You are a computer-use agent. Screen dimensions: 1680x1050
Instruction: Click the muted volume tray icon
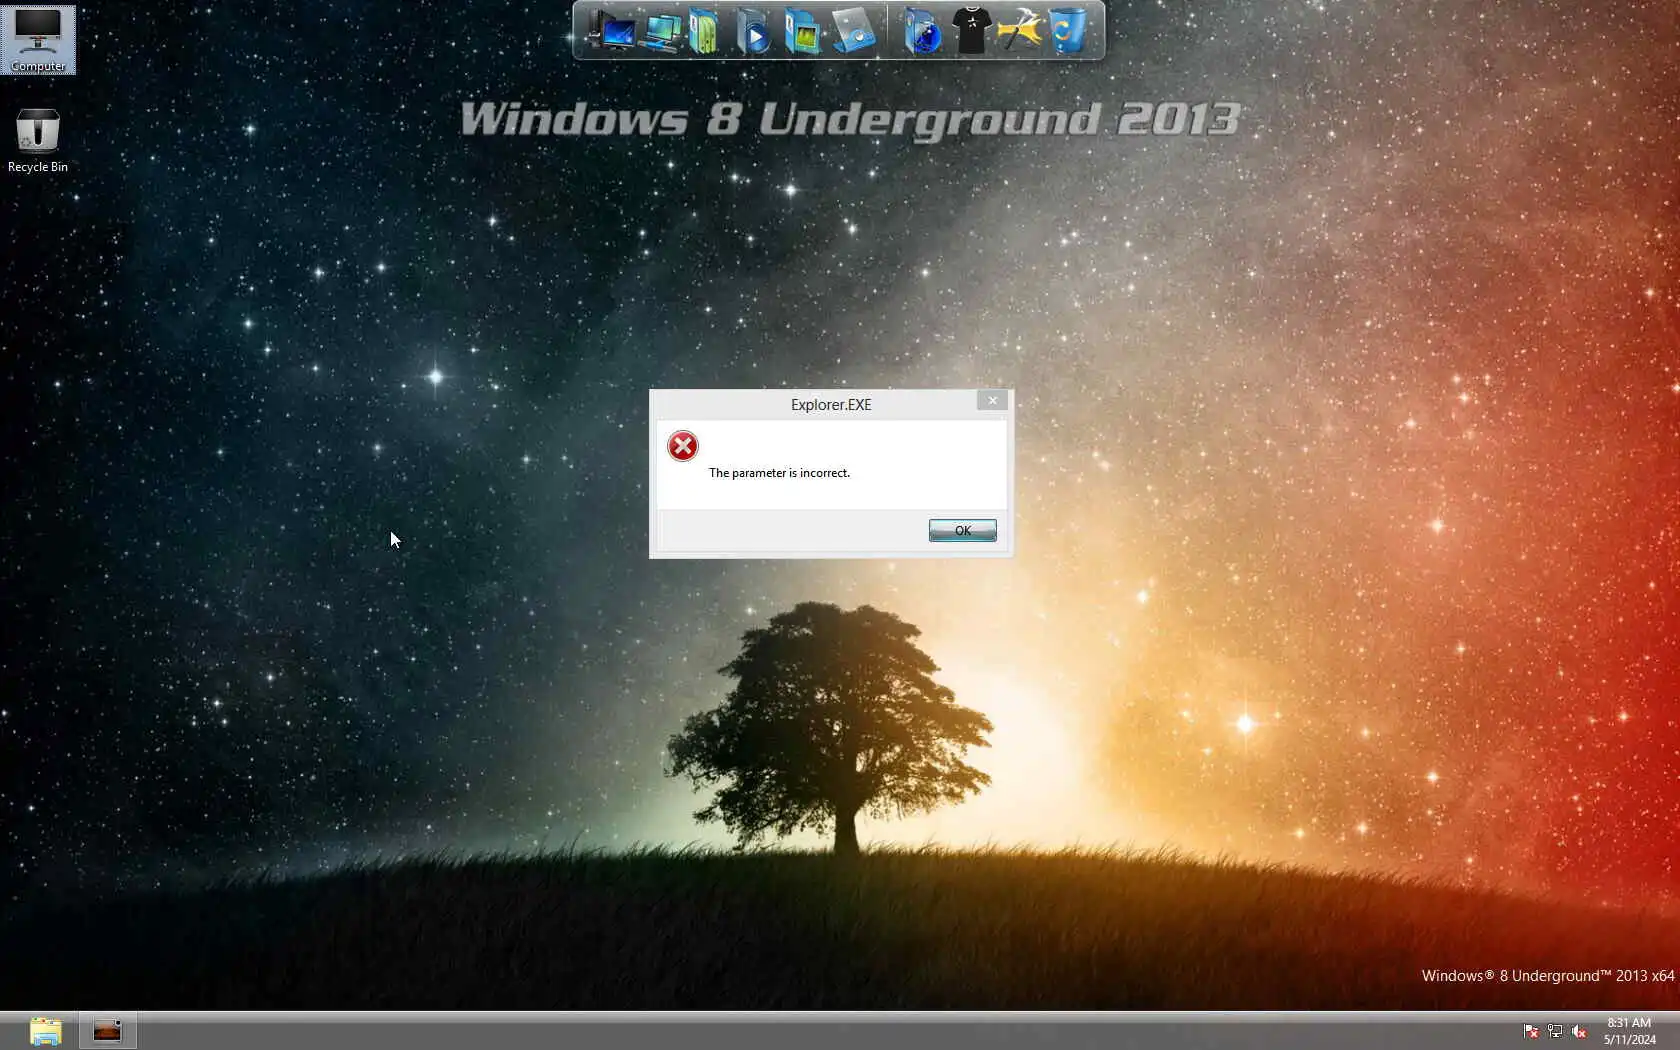coord(1579,1031)
